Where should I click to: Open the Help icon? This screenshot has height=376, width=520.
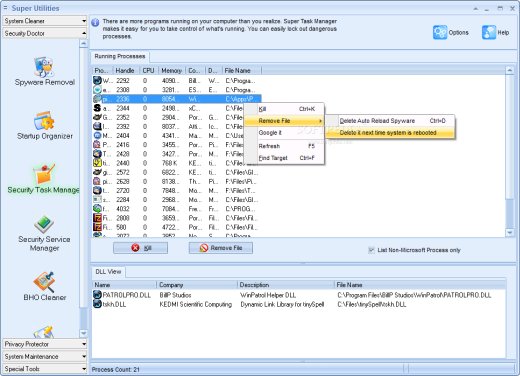489,32
